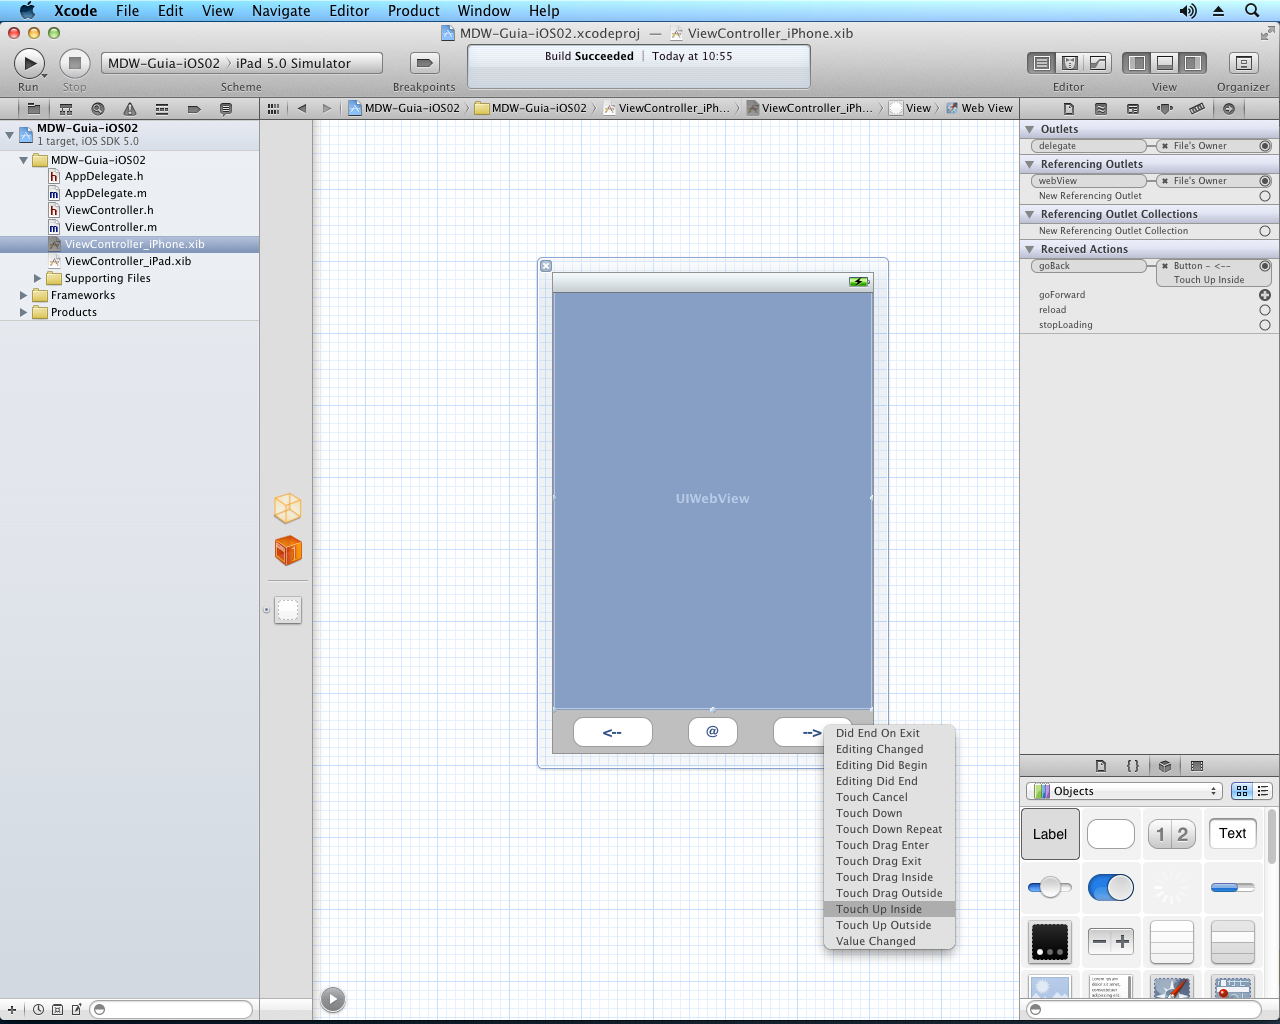This screenshot has height=1024, width=1280.
Task: Show the Connections inspector arrow icon
Action: point(1229,108)
